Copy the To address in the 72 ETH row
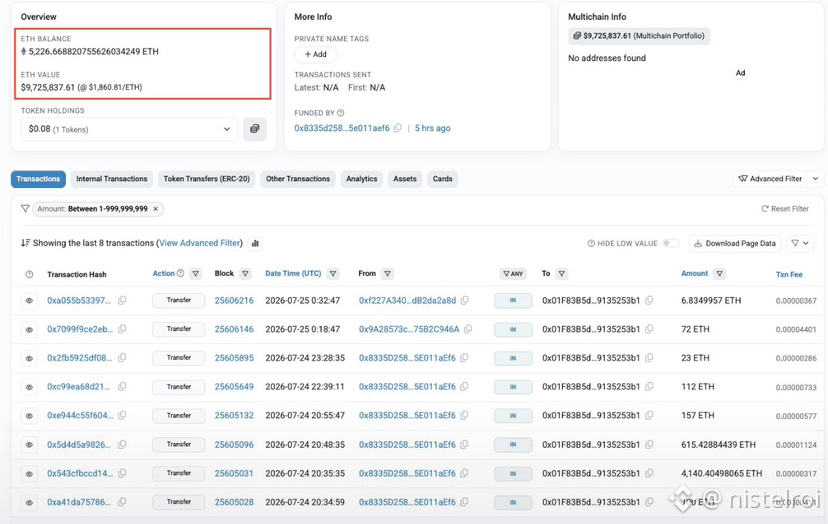Image resolution: width=828 pixels, height=524 pixels. click(649, 329)
